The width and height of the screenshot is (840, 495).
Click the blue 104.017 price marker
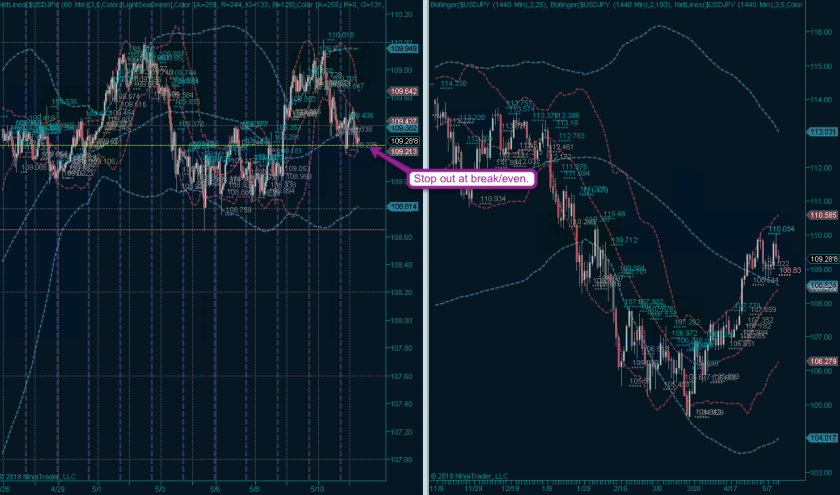pyautogui.click(x=822, y=438)
